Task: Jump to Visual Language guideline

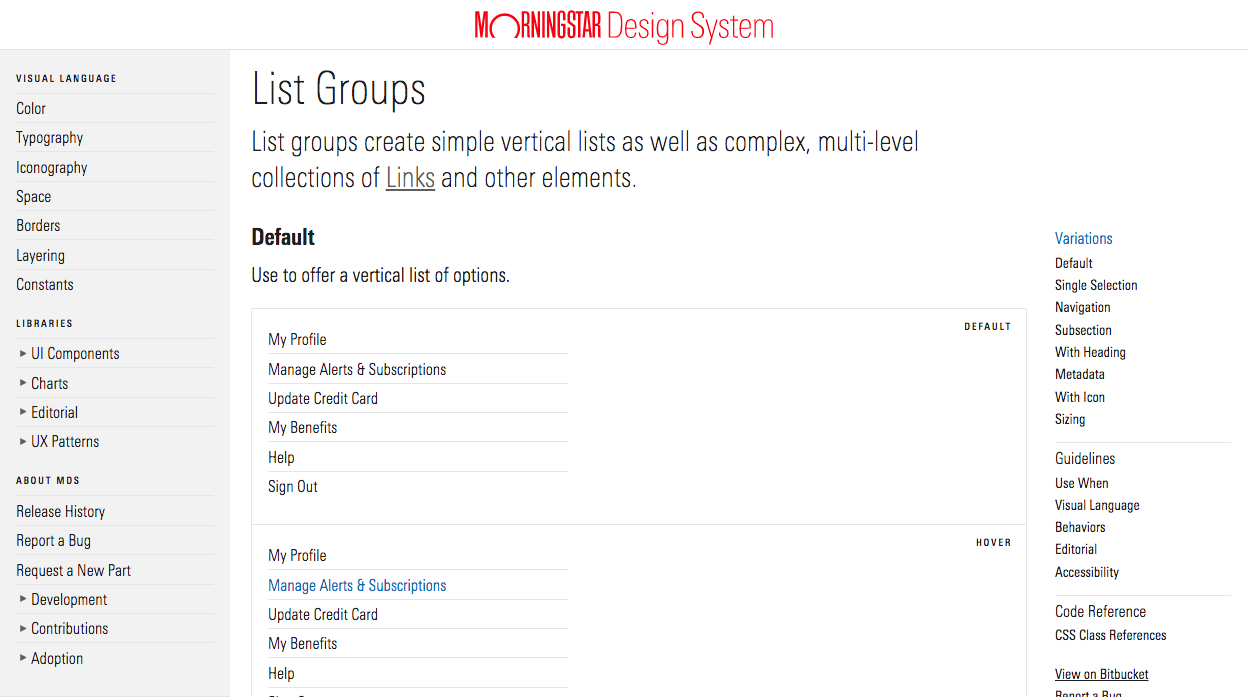Action: 1097,505
